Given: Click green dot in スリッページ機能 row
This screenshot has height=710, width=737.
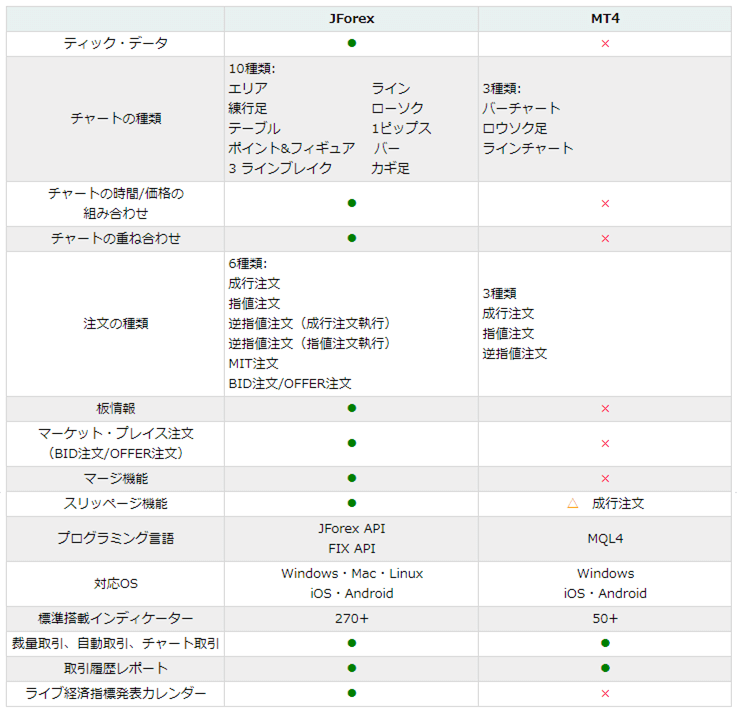Looking at the screenshot, I should click(x=352, y=503).
